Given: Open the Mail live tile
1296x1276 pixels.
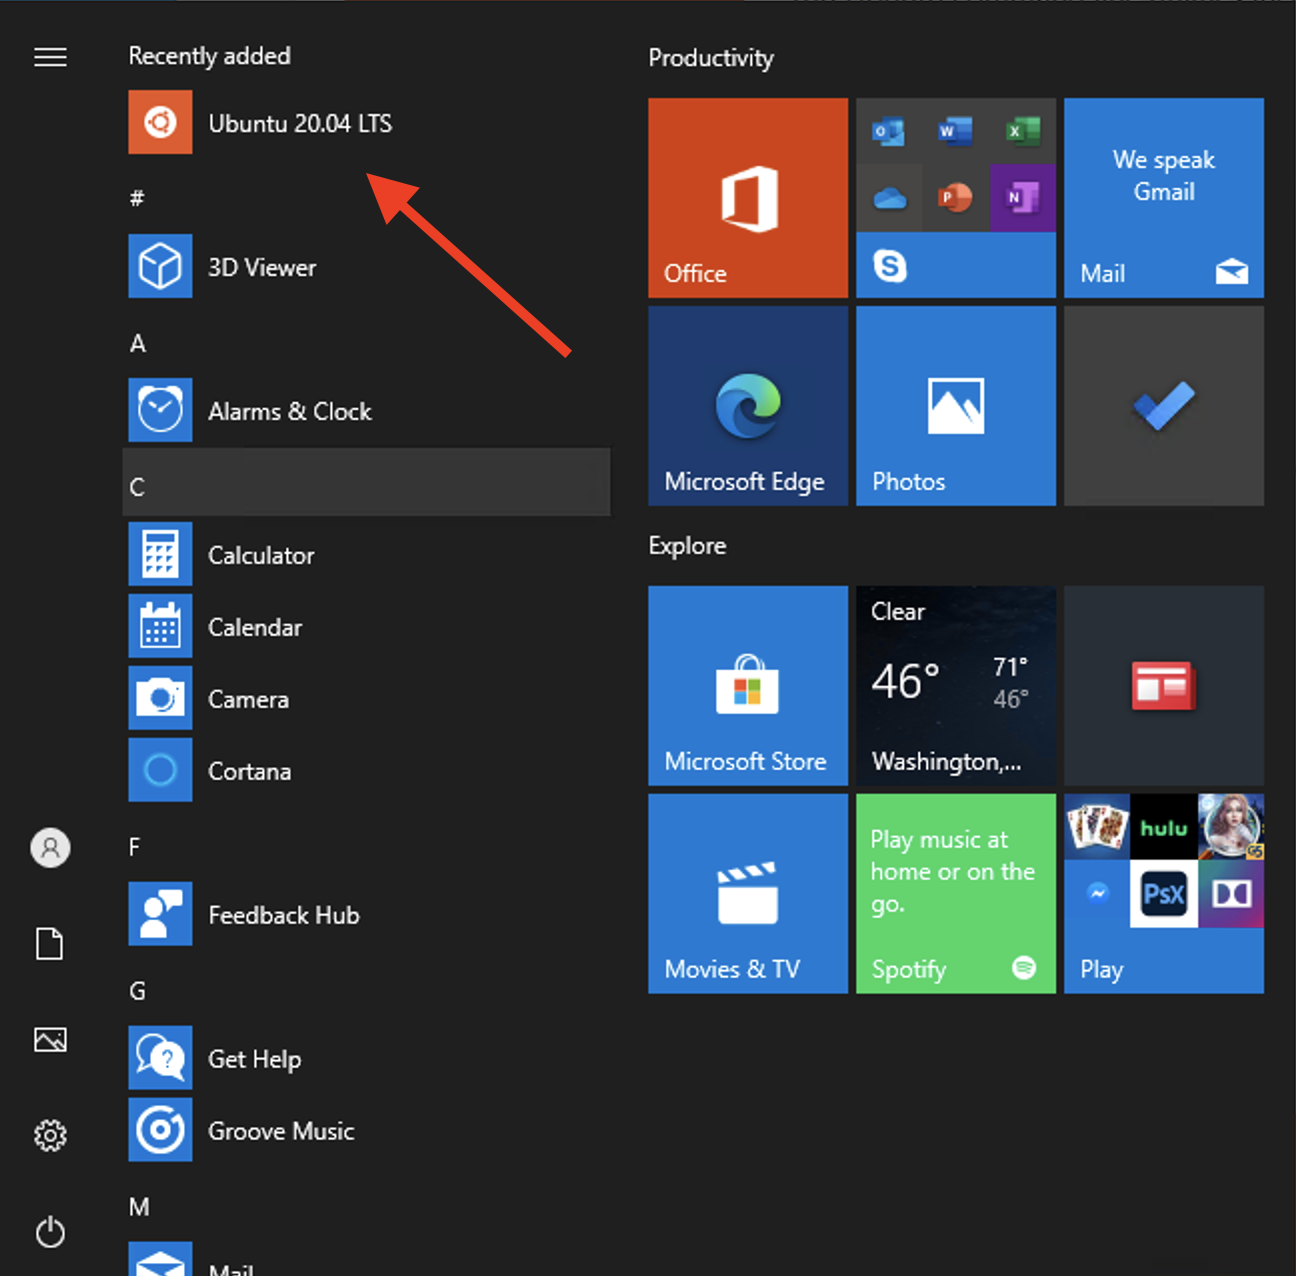Looking at the screenshot, I should (x=1164, y=198).
